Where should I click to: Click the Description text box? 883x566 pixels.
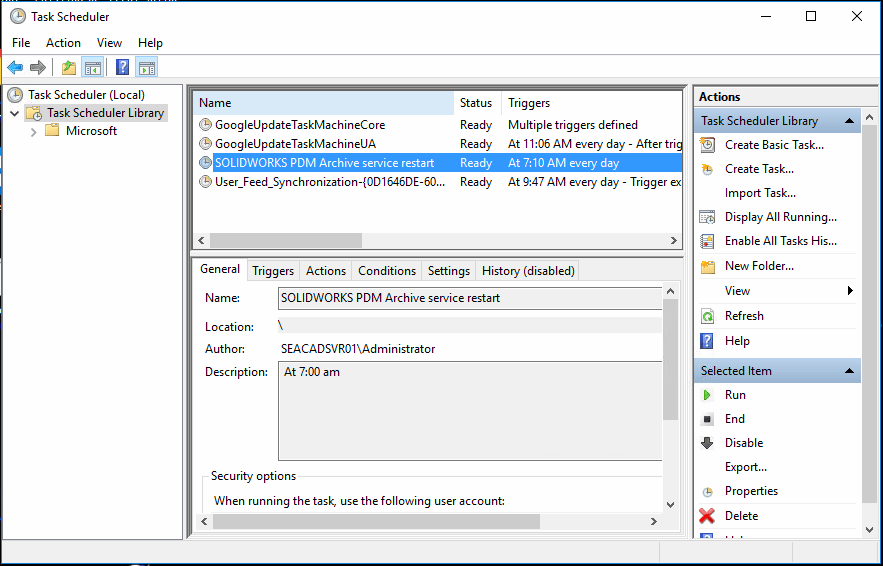[x=470, y=411]
